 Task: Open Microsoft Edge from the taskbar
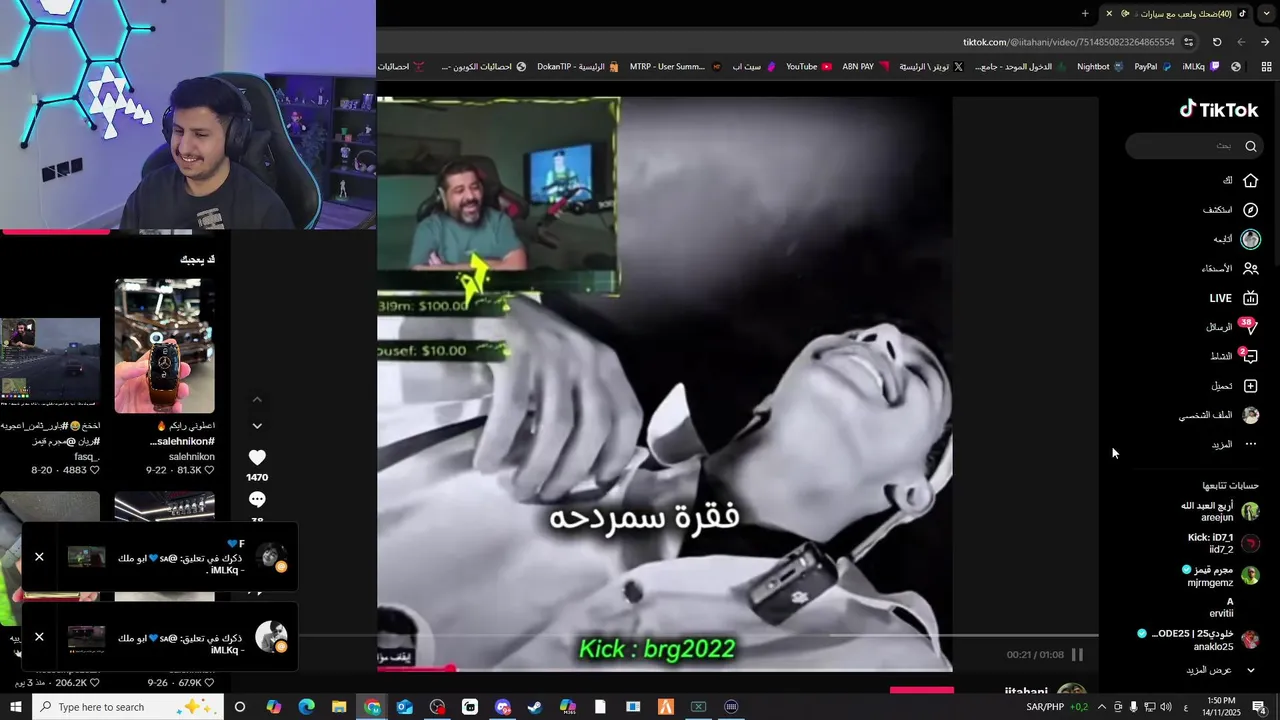306,707
